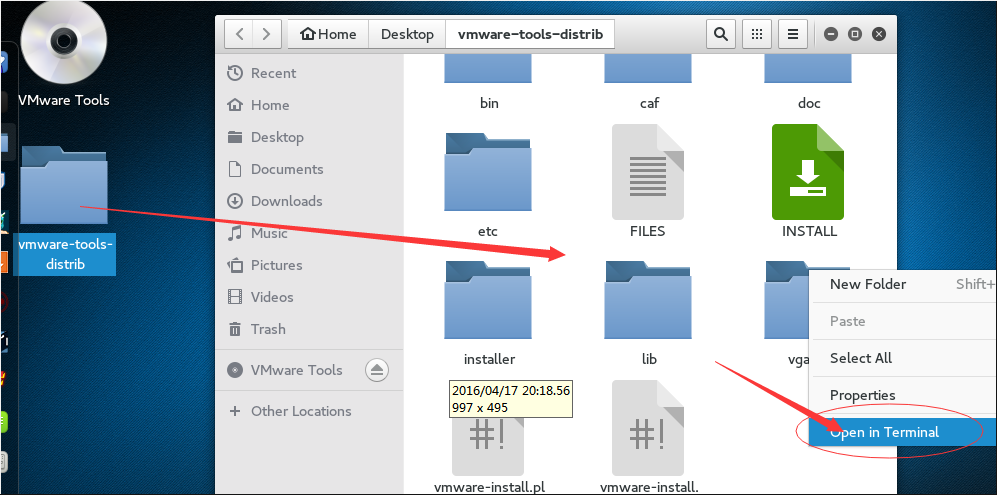Choose Open in Terminal from context menu

pyautogui.click(x=903, y=432)
